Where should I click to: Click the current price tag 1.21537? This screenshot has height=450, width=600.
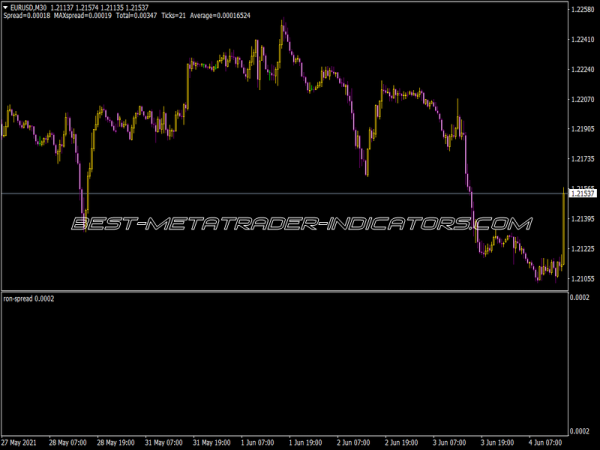[582, 193]
